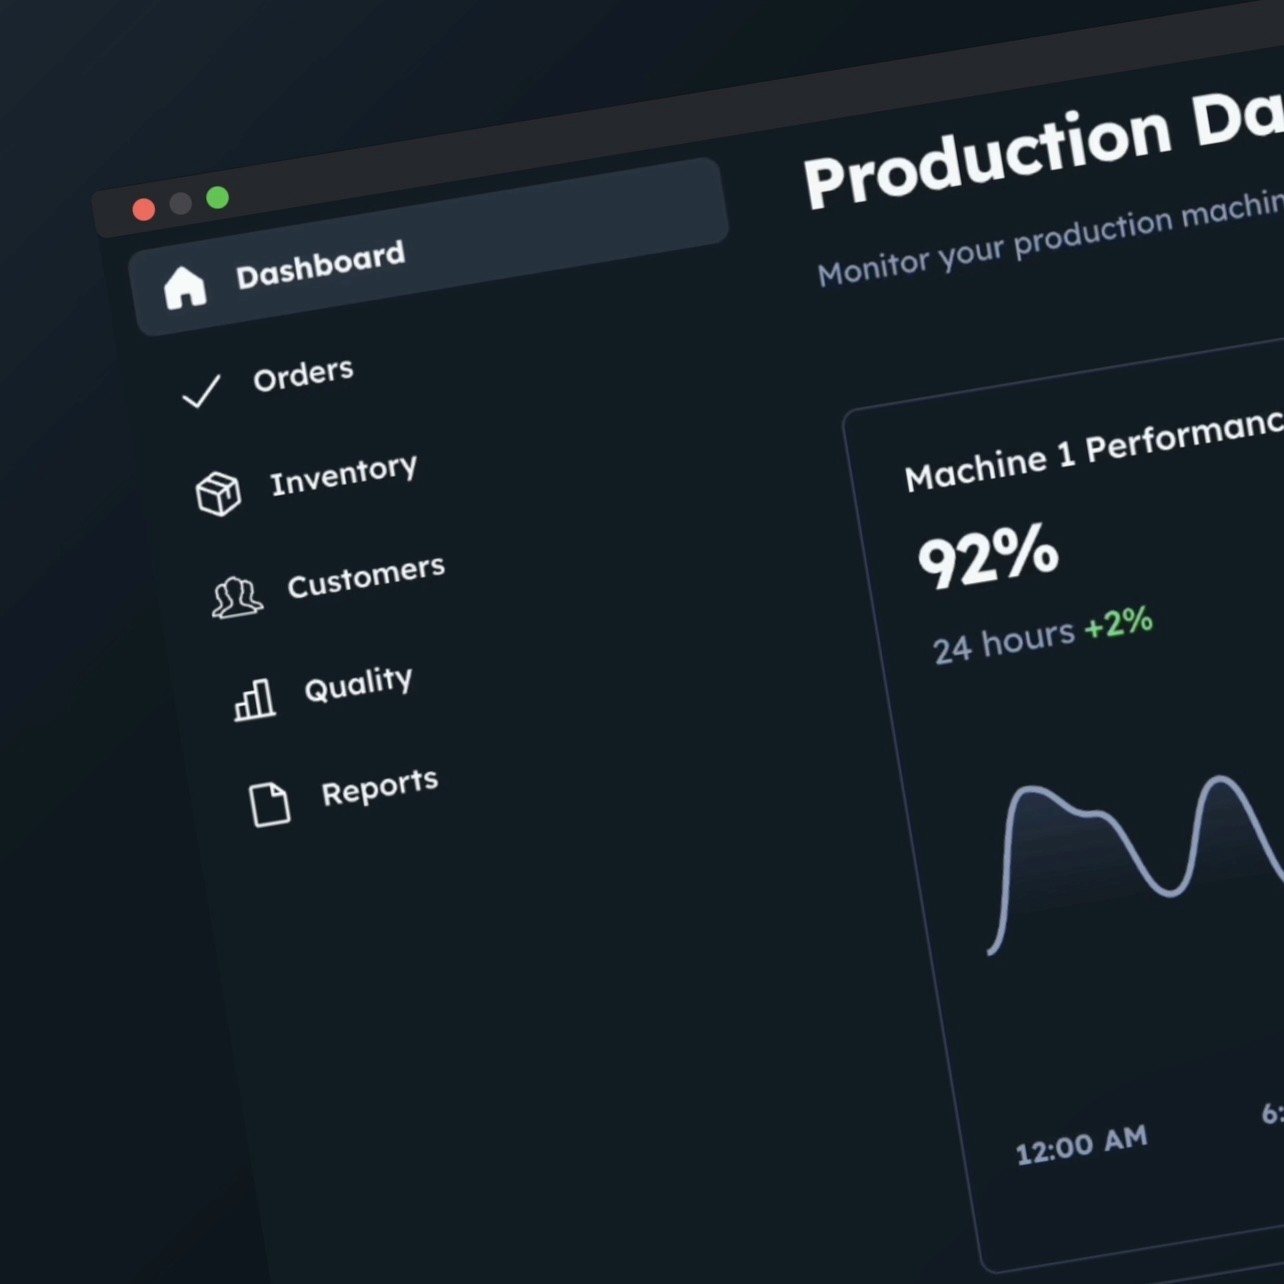Viewport: 1284px width, 1284px height.
Task: Click the Quality bar chart icon
Action: tap(254, 699)
